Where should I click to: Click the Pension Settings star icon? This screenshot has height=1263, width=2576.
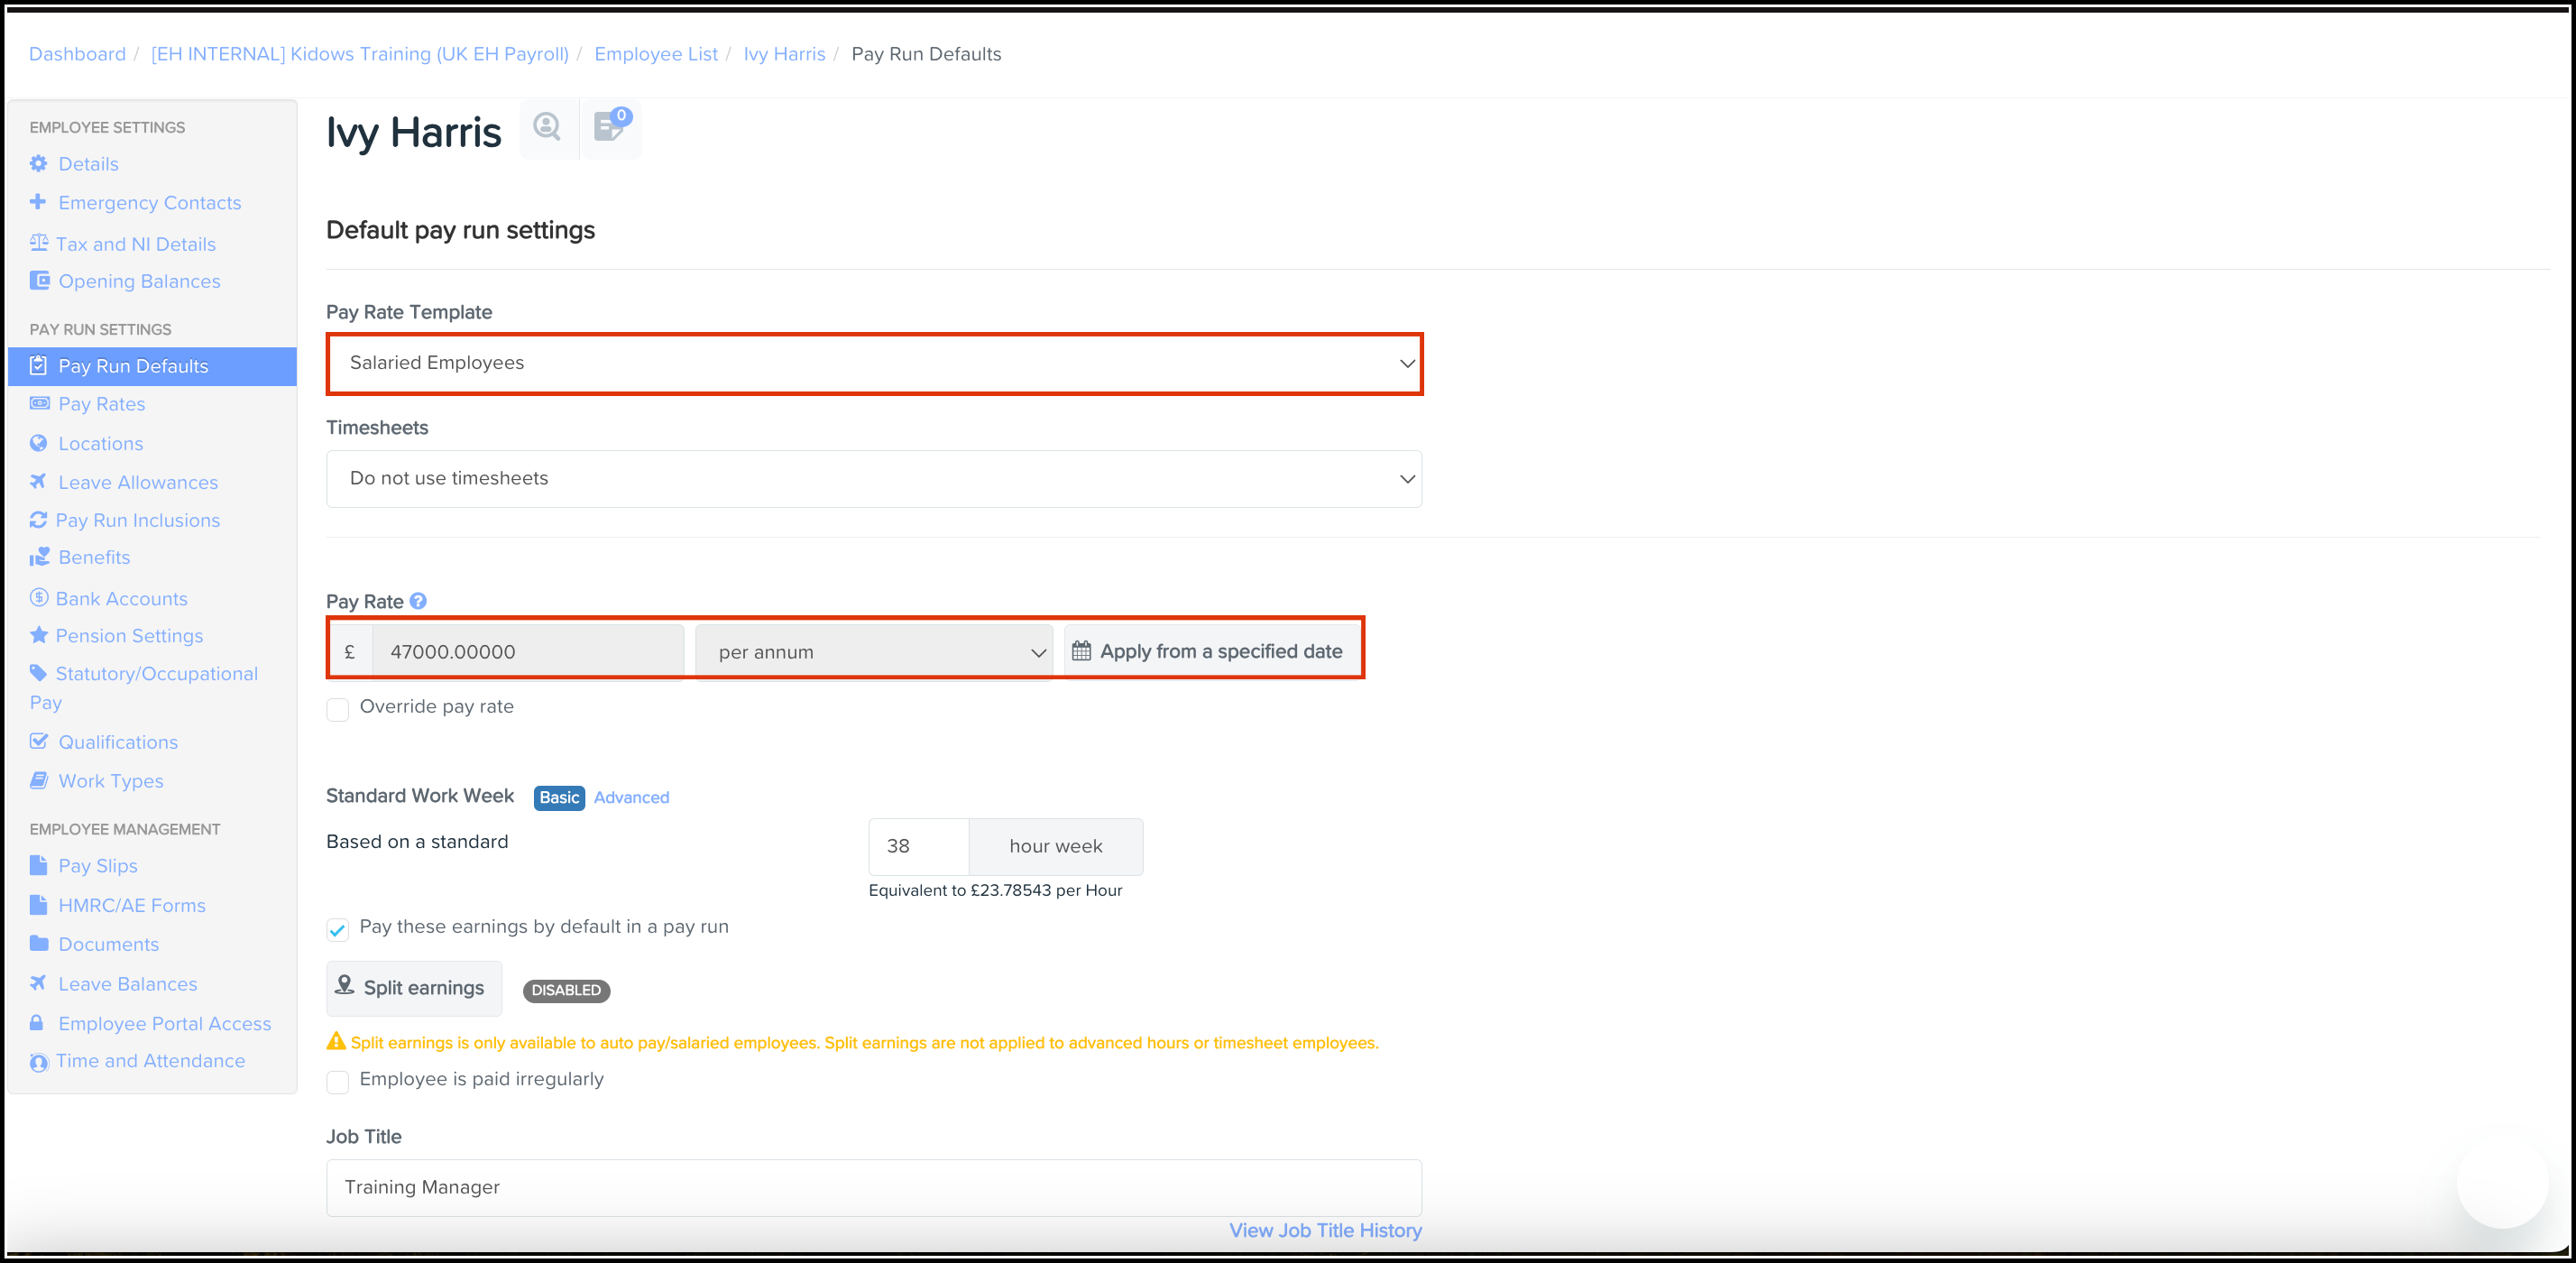pos(39,635)
